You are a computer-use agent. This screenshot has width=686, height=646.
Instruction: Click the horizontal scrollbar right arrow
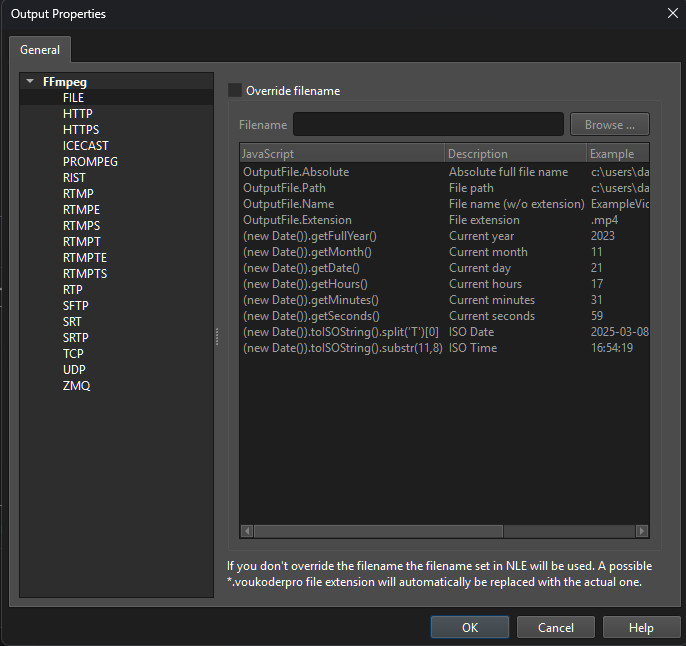tap(642, 531)
